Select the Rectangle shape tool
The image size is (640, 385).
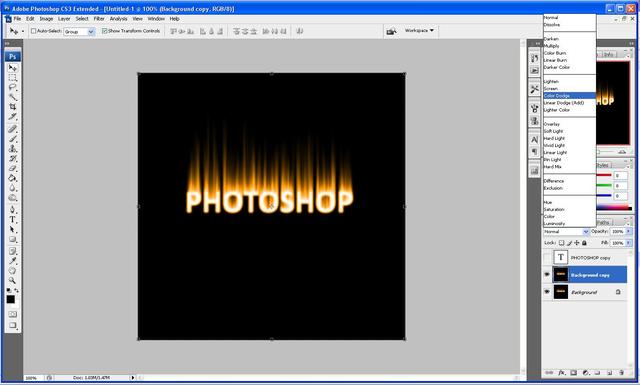[13, 239]
